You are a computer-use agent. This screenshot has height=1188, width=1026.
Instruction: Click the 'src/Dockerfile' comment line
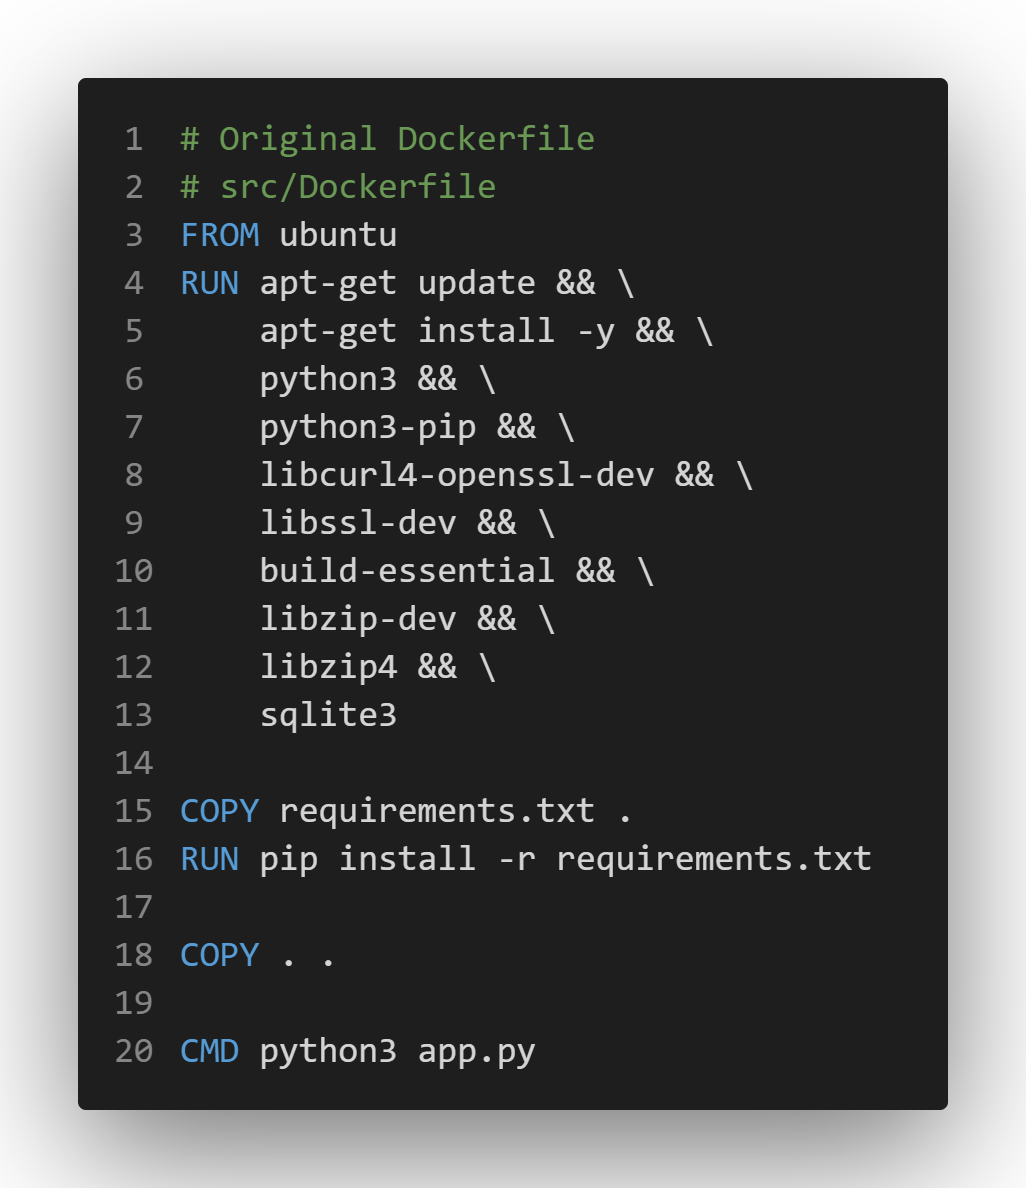(x=358, y=187)
